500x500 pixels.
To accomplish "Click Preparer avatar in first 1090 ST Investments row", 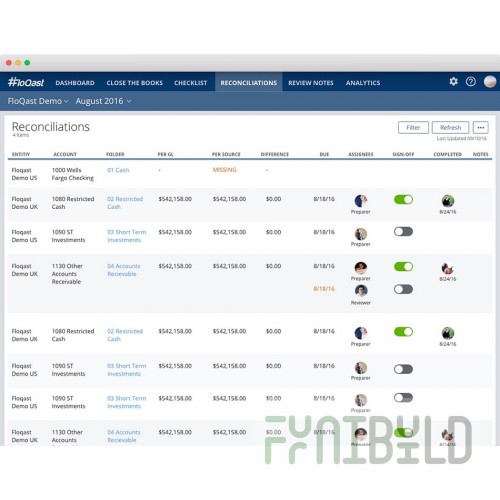I will tap(361, 234).
